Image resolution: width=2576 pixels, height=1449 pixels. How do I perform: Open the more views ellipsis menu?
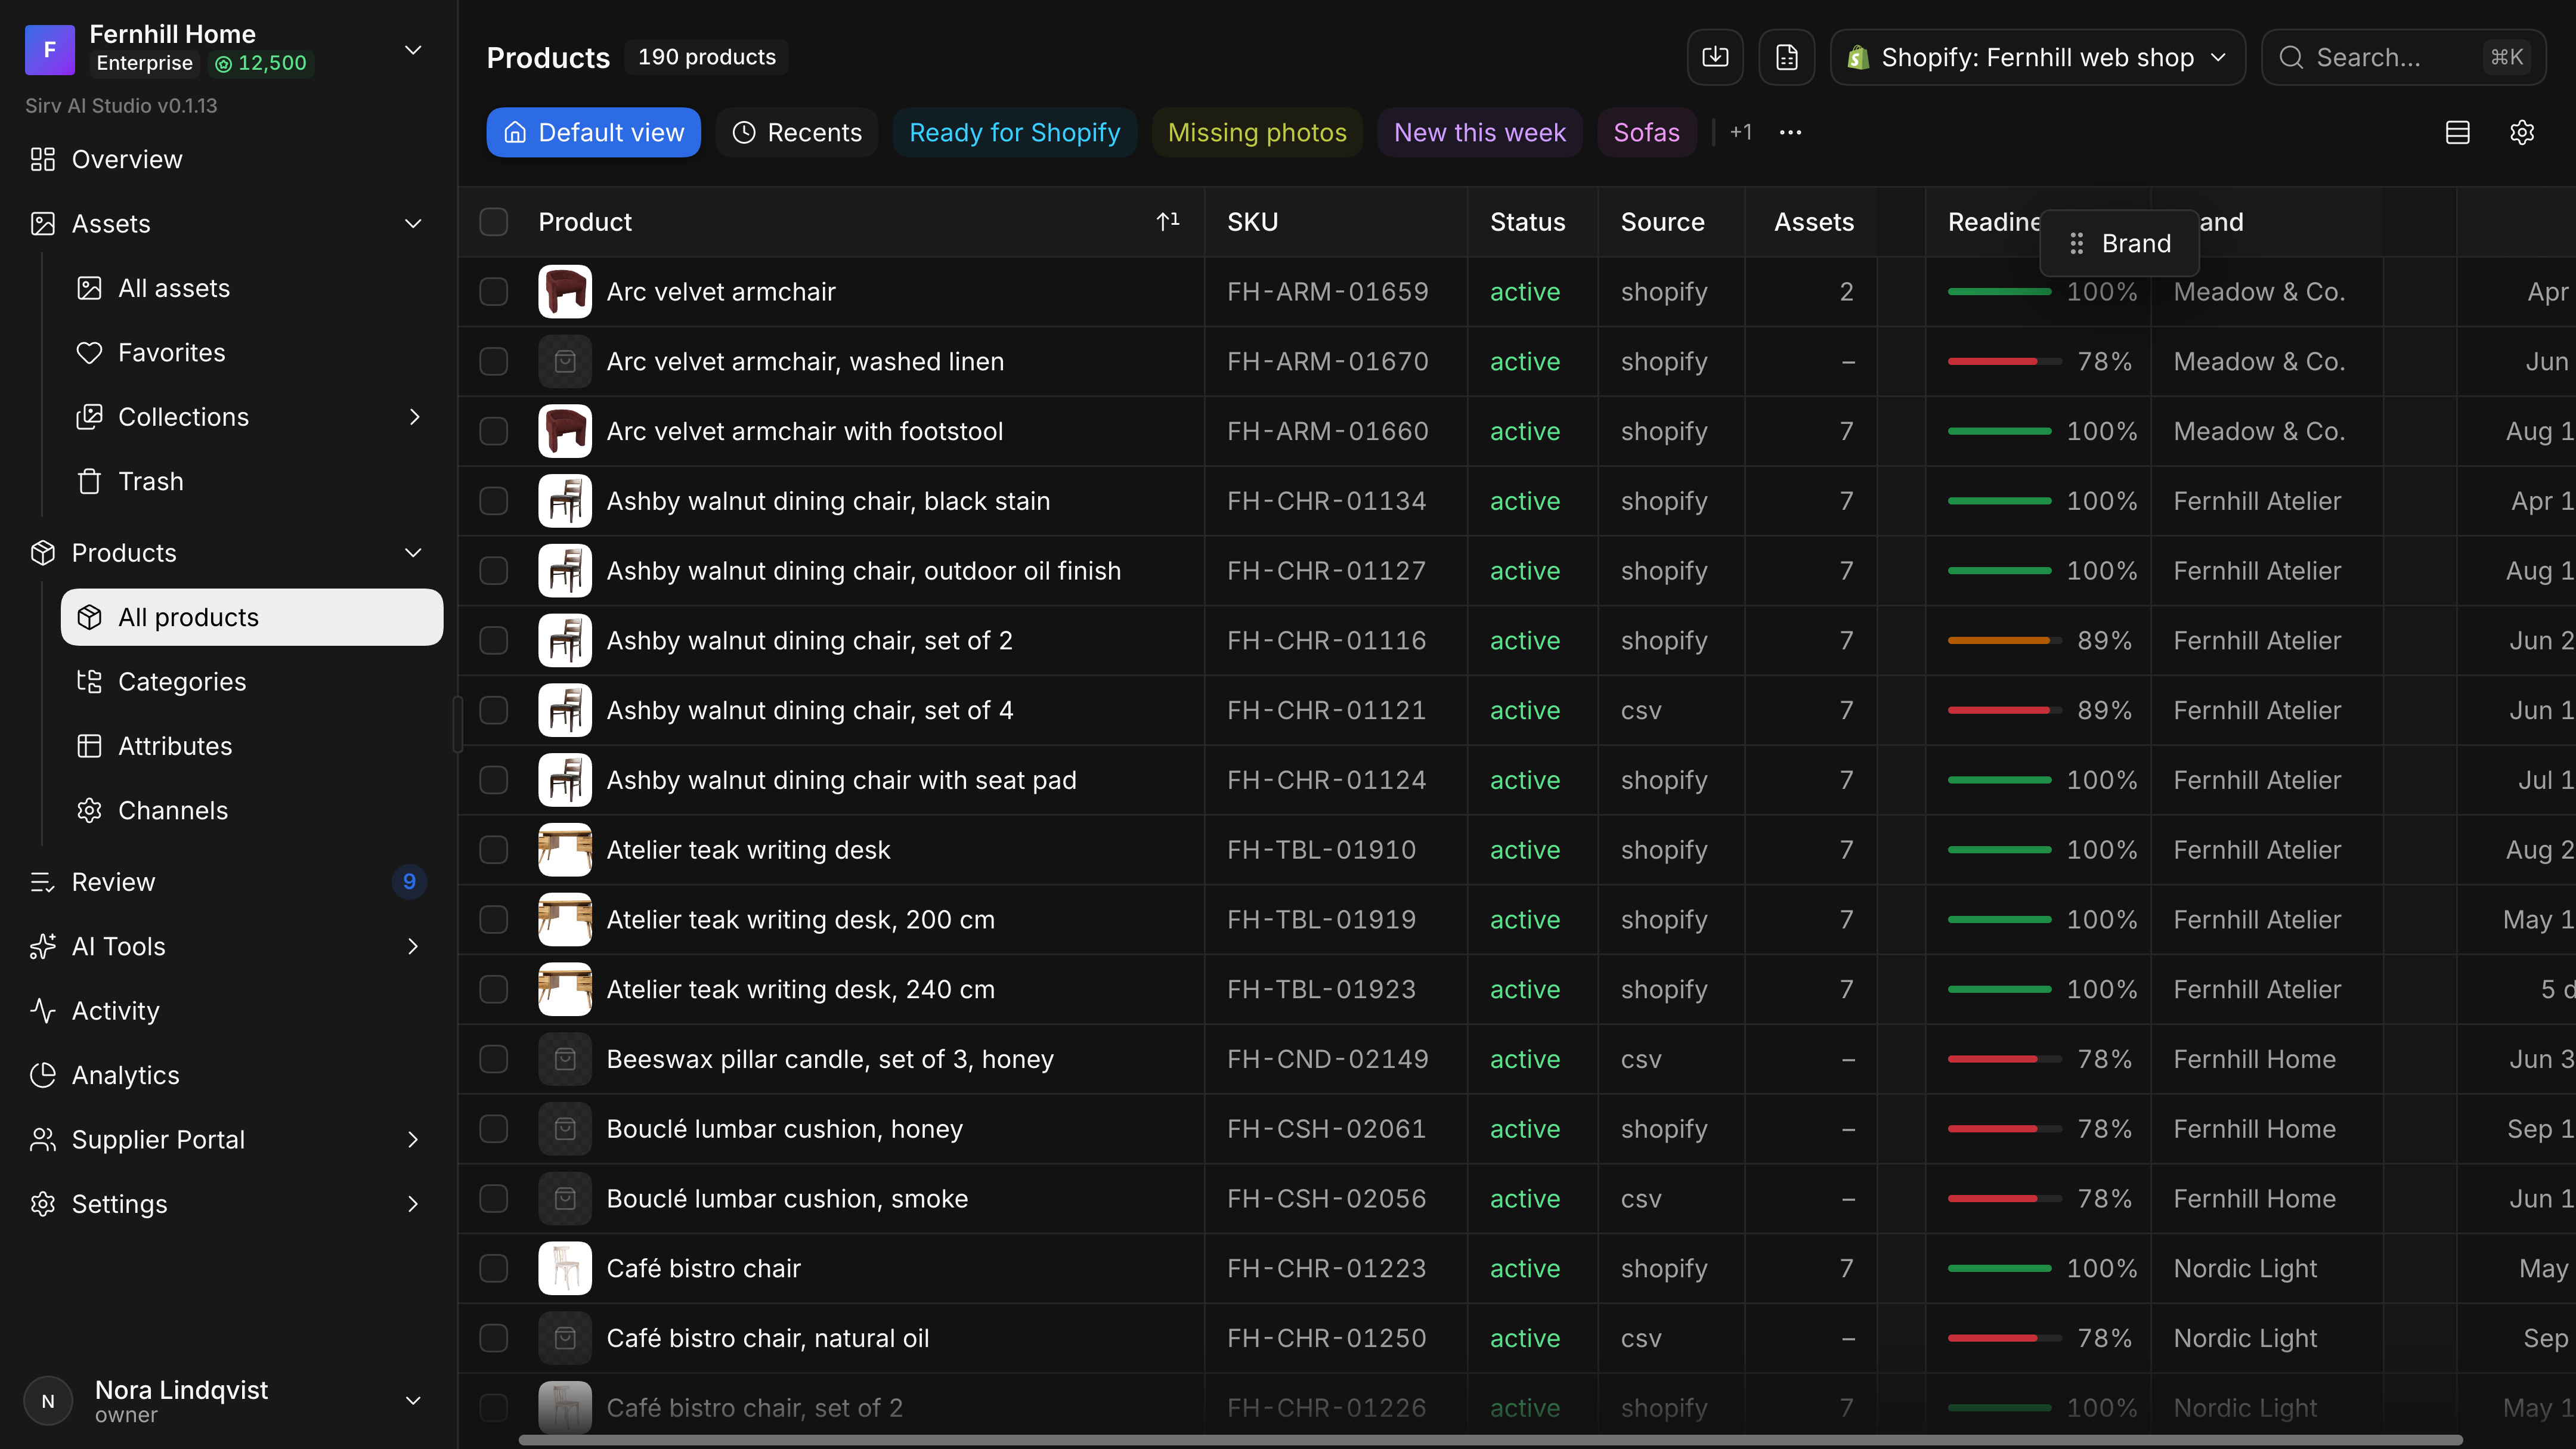(1790, 132)
